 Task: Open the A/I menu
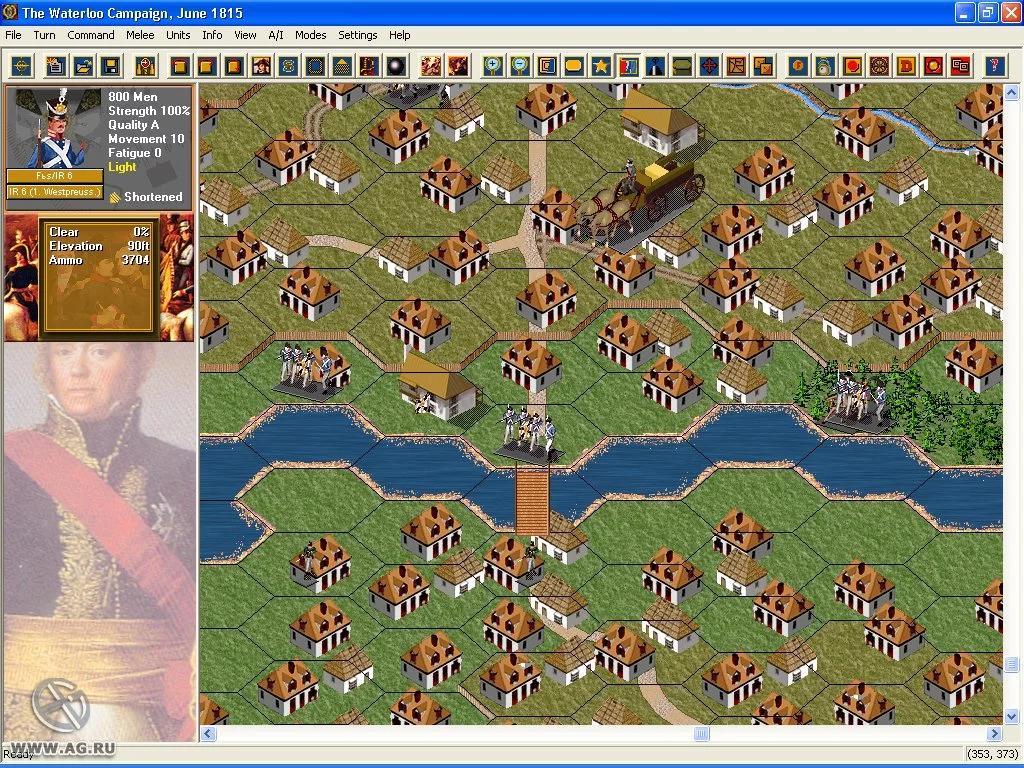(x=276, y=35)
